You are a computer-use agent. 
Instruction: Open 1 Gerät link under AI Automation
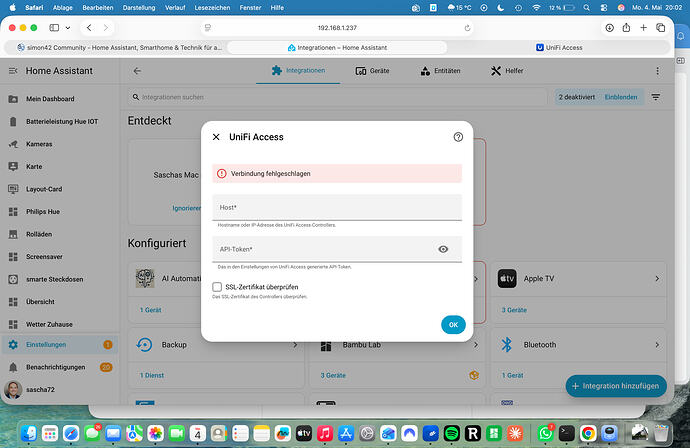point(150,310)
